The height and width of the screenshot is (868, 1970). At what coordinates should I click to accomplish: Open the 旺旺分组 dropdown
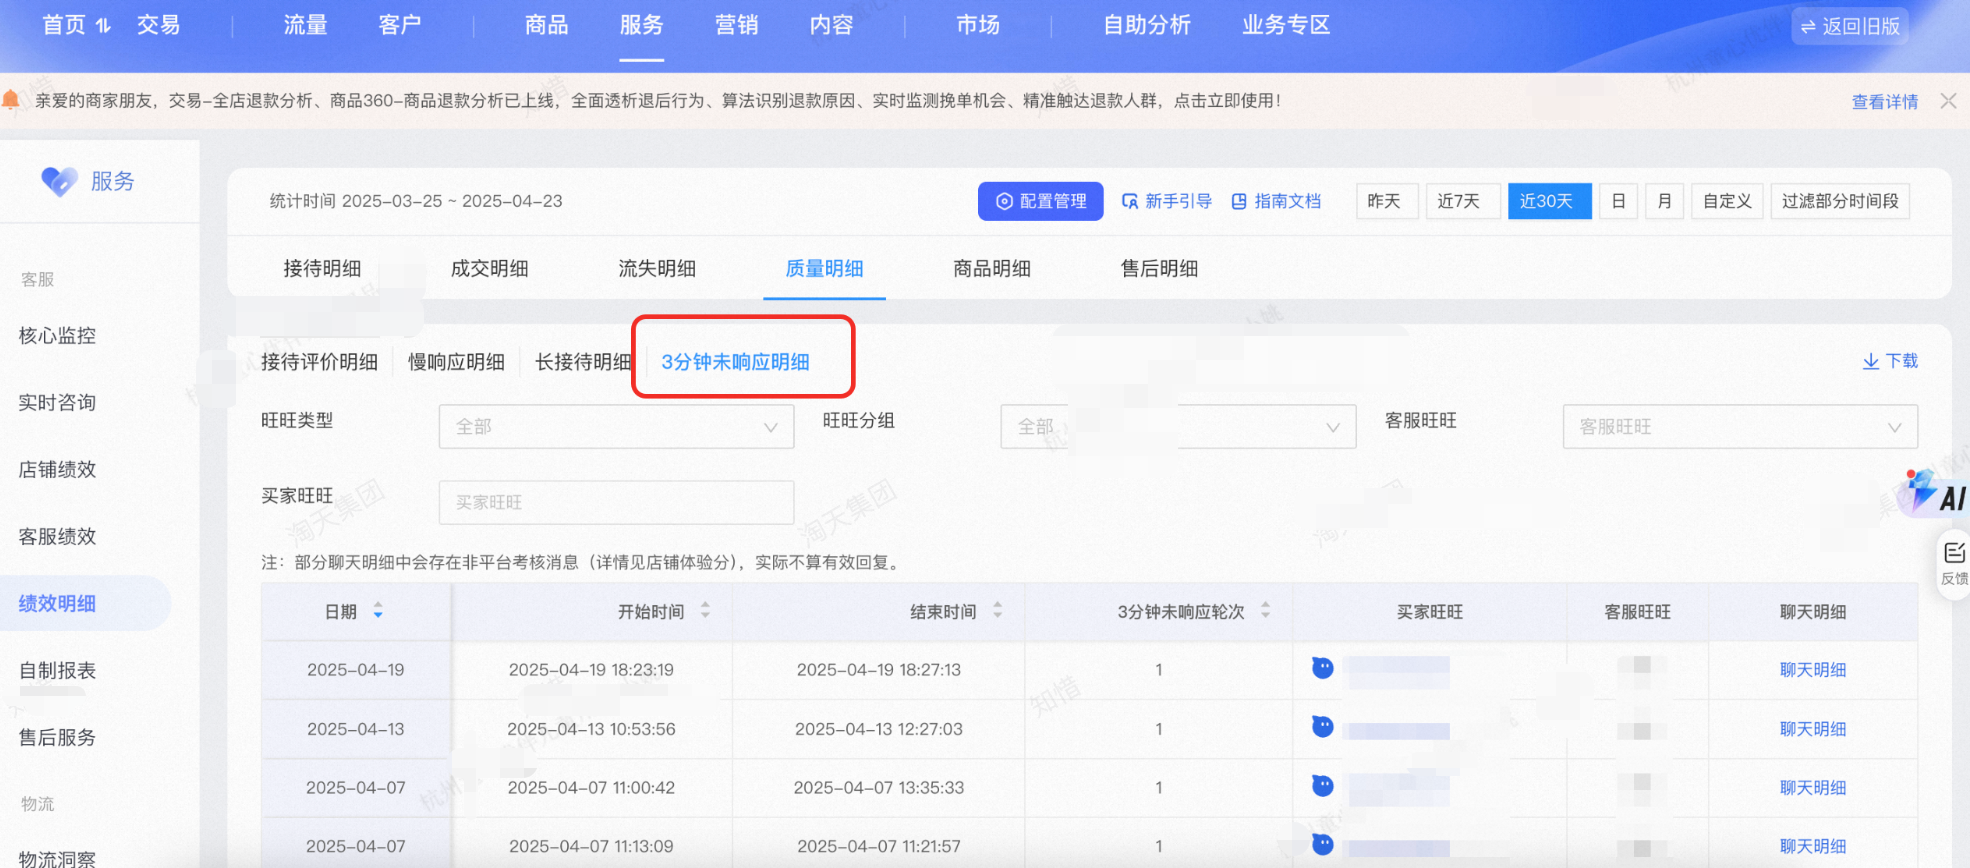1178,427
